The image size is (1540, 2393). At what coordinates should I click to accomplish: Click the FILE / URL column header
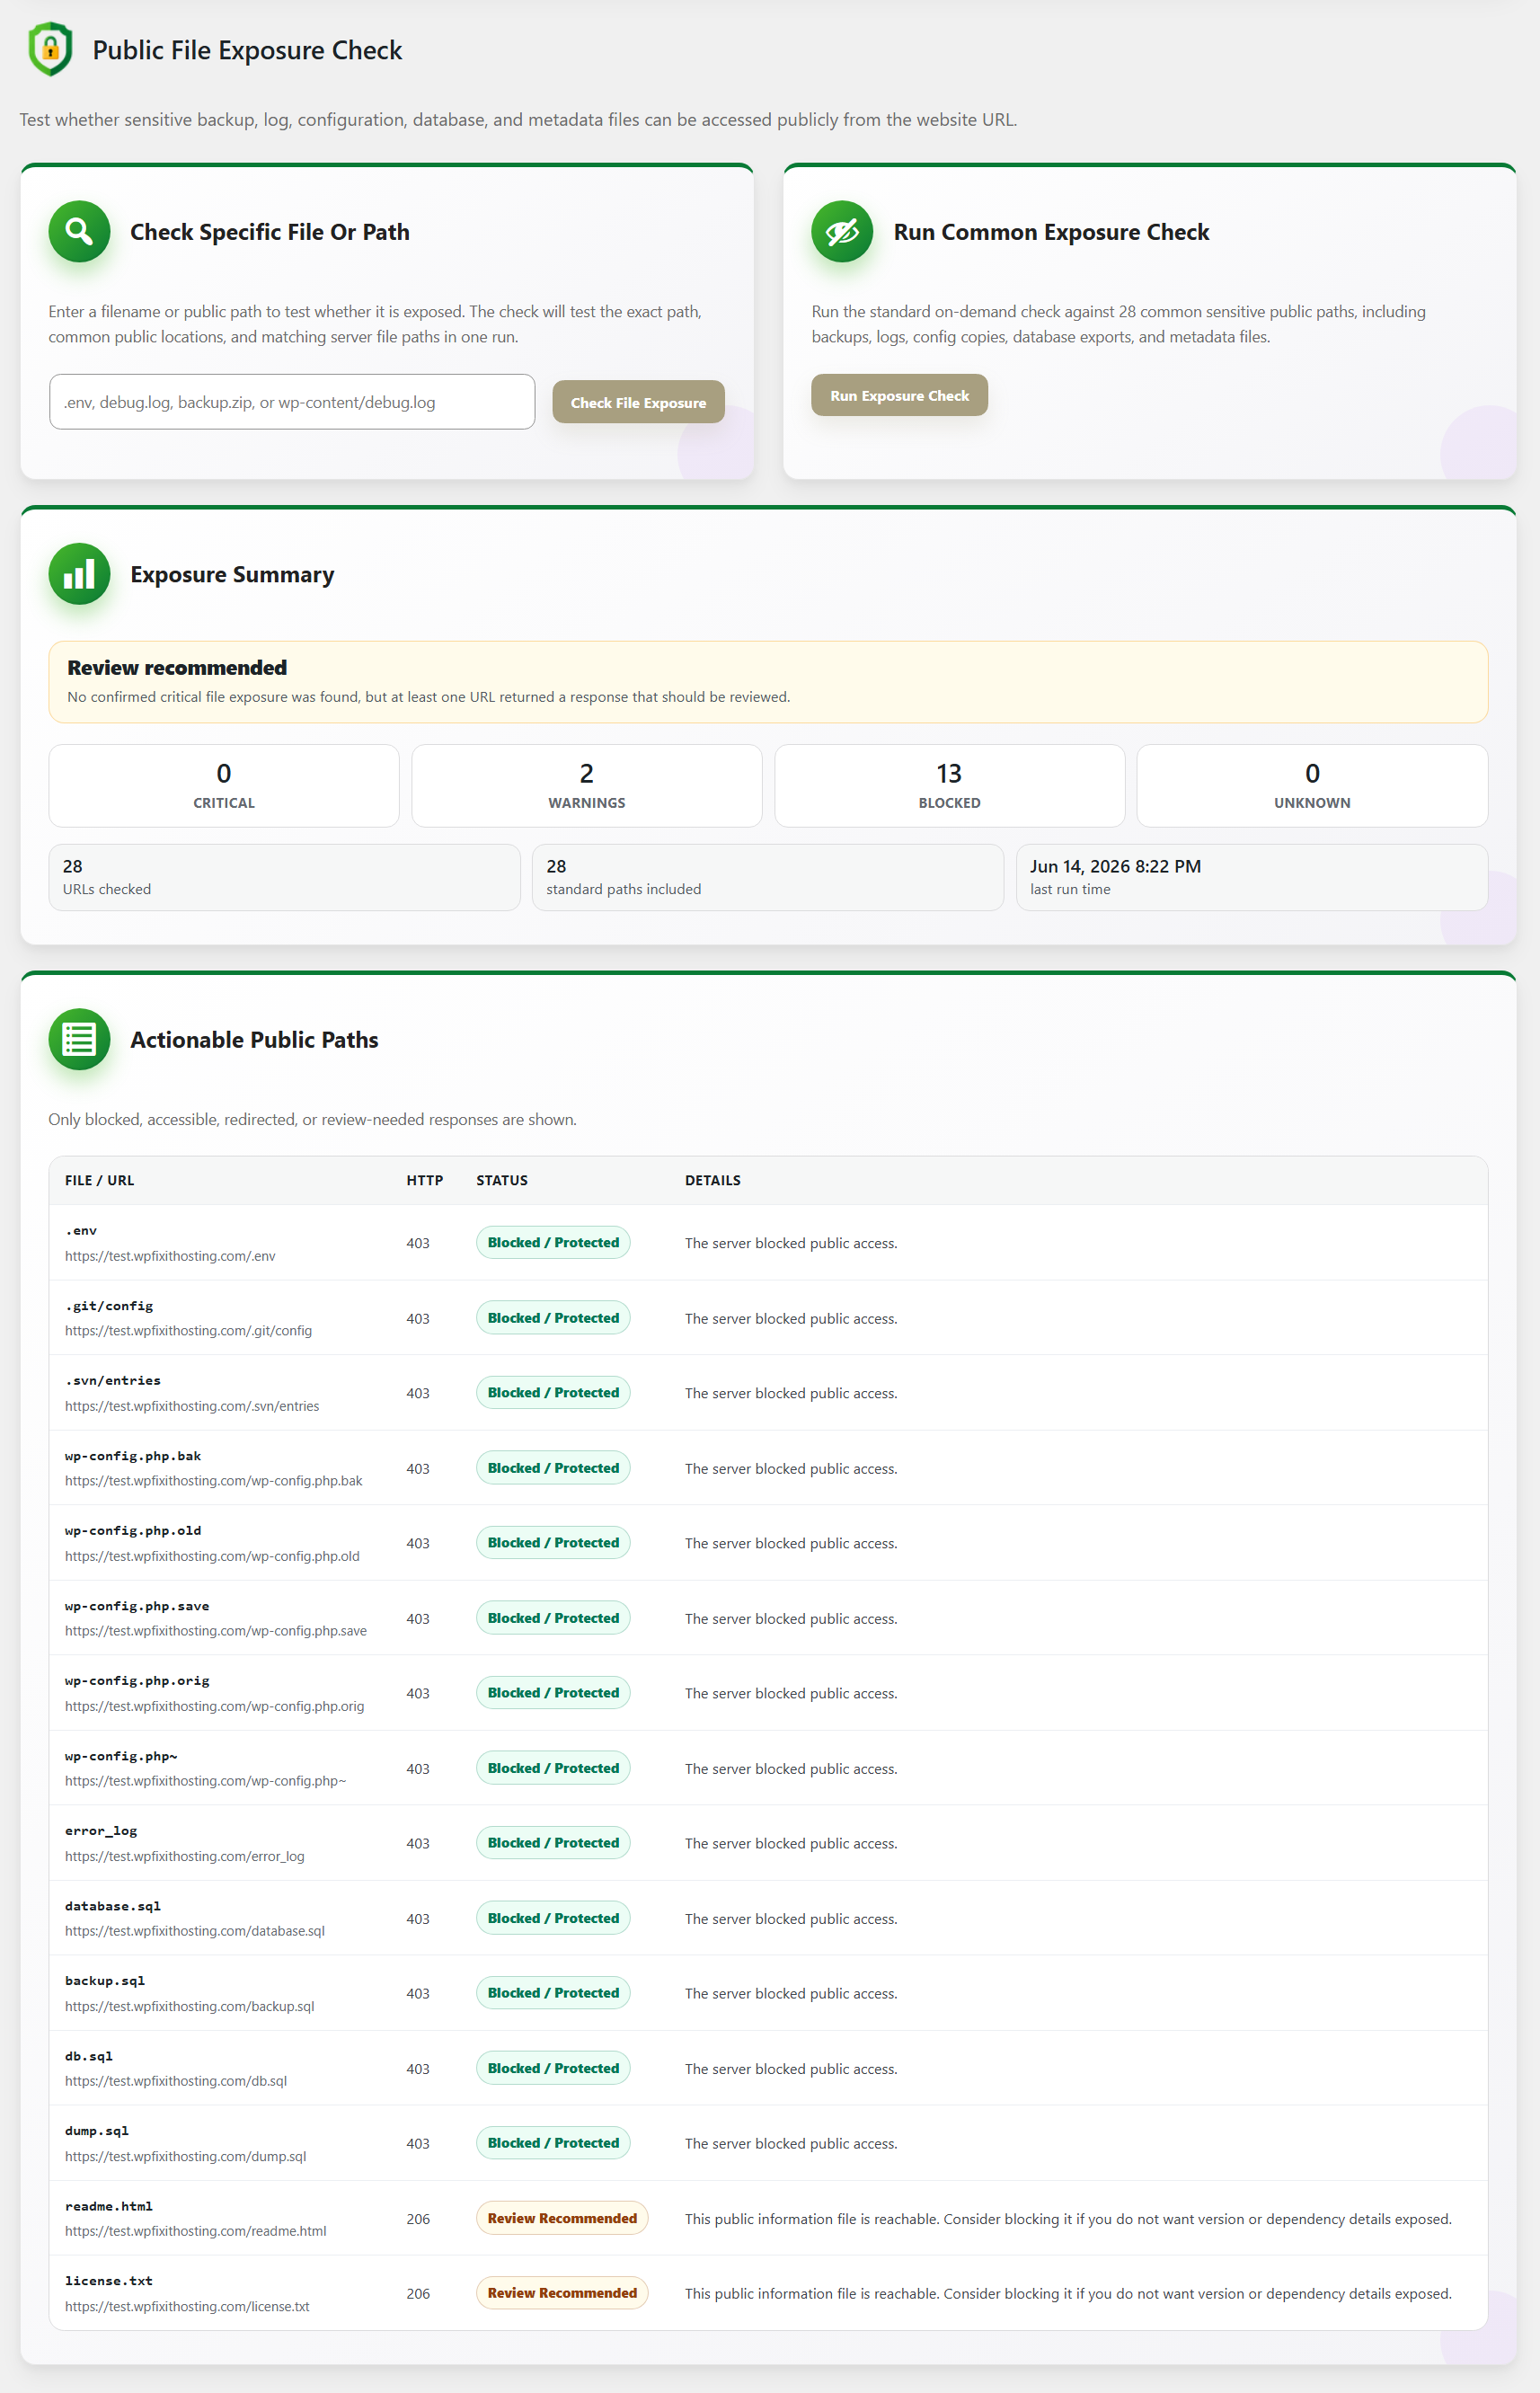[99, 1180]
